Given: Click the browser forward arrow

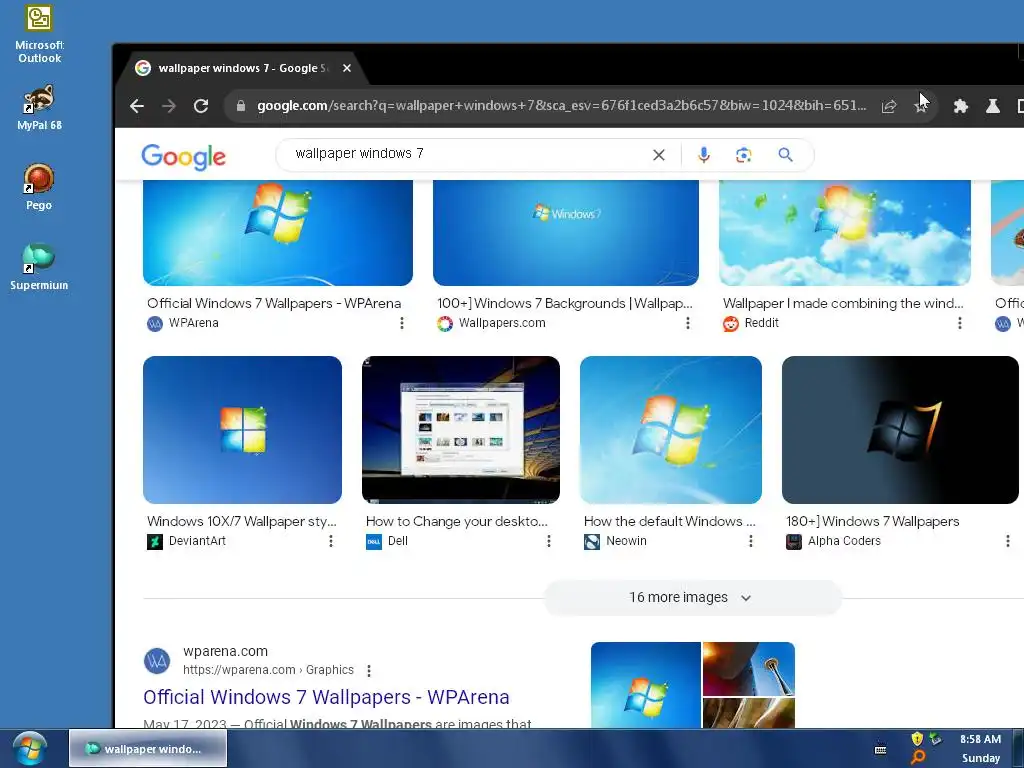Looking at the screenshot, I should 168,106.
